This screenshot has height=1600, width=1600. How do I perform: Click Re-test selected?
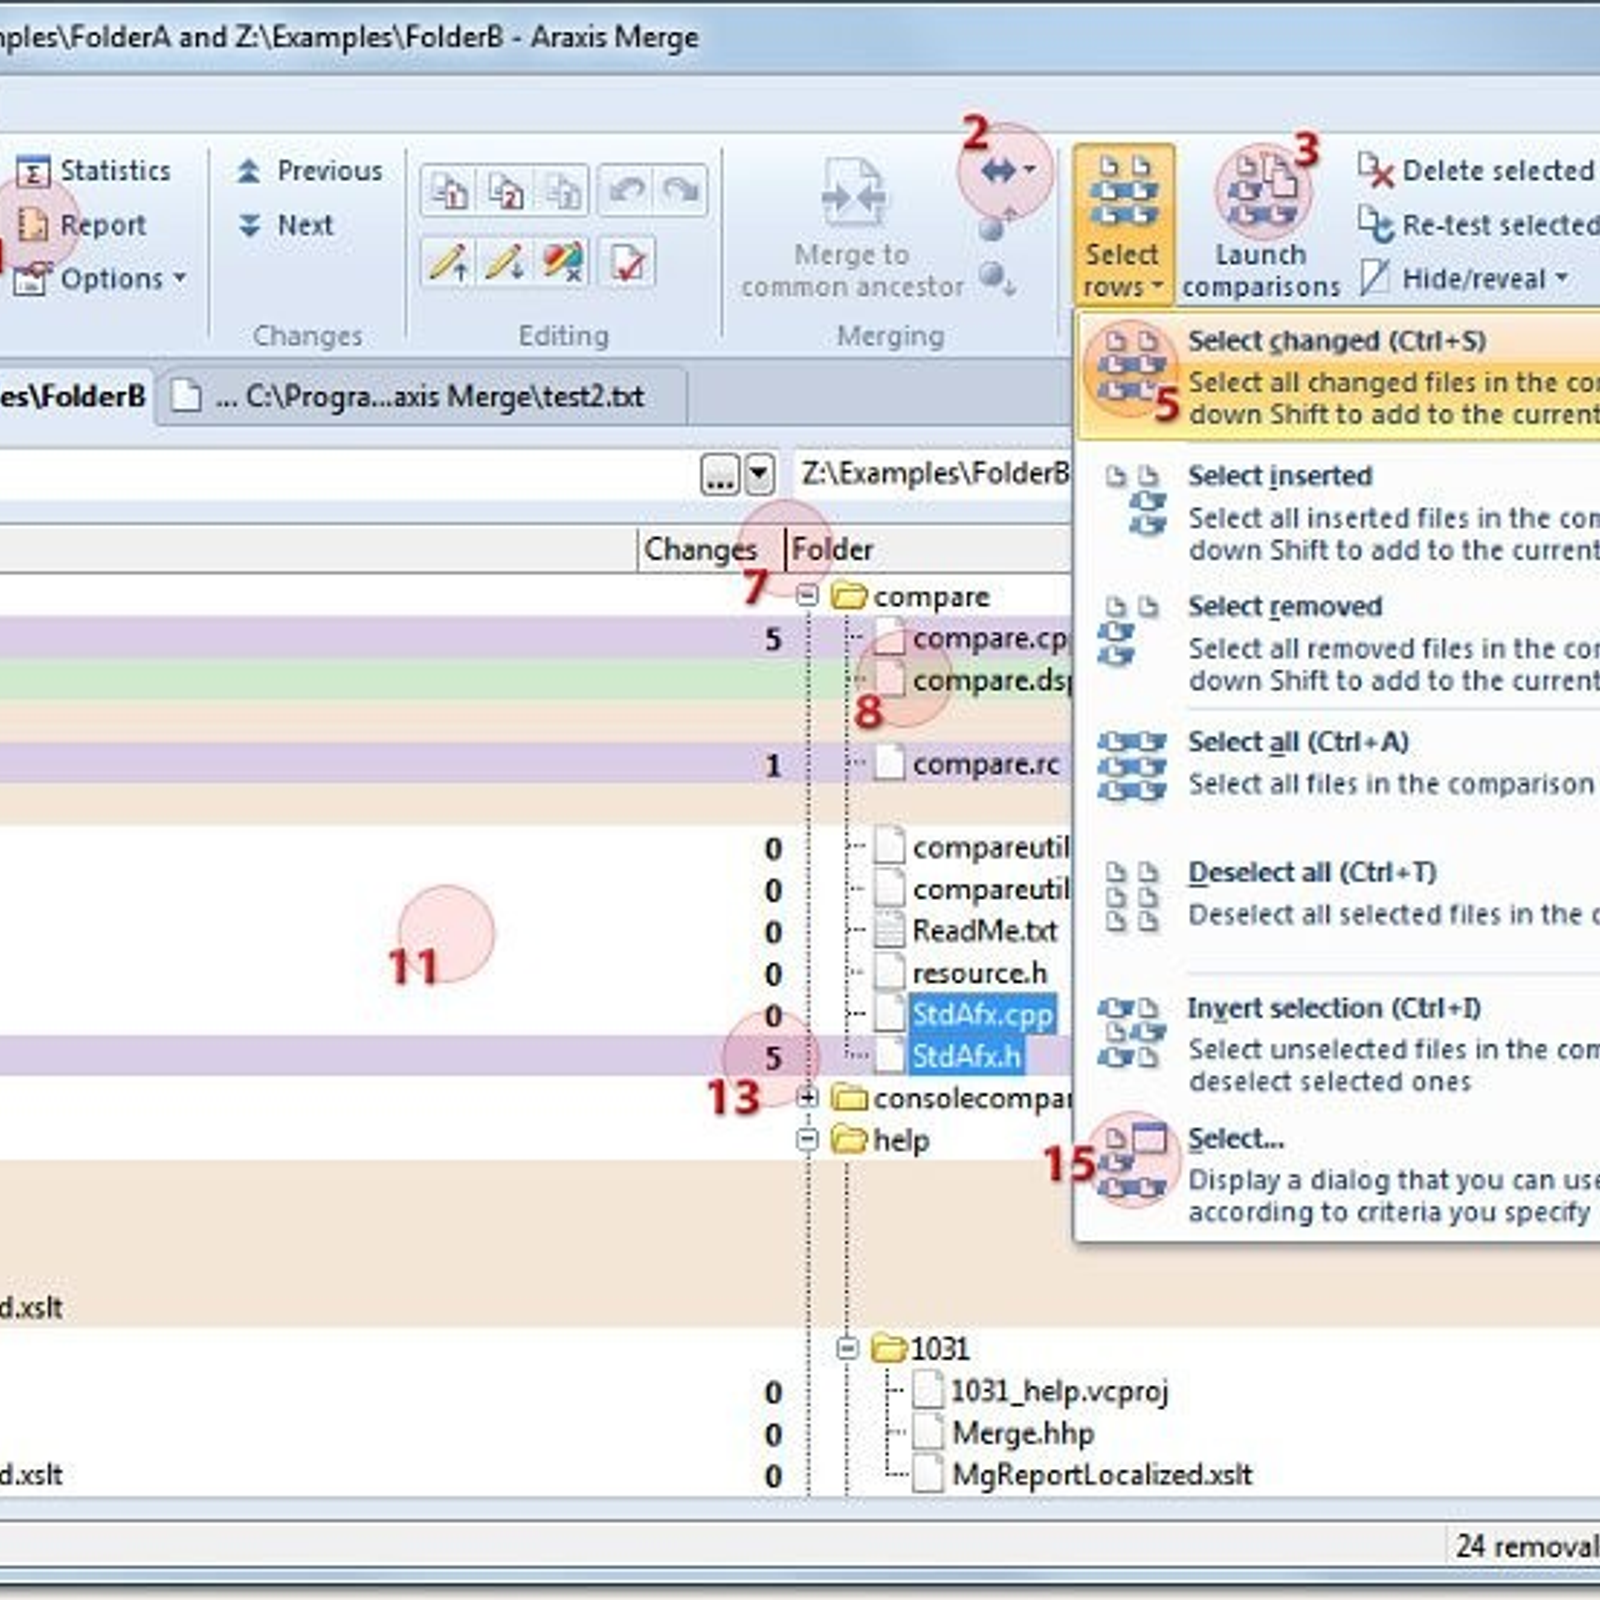click(x=1478, y=225)
